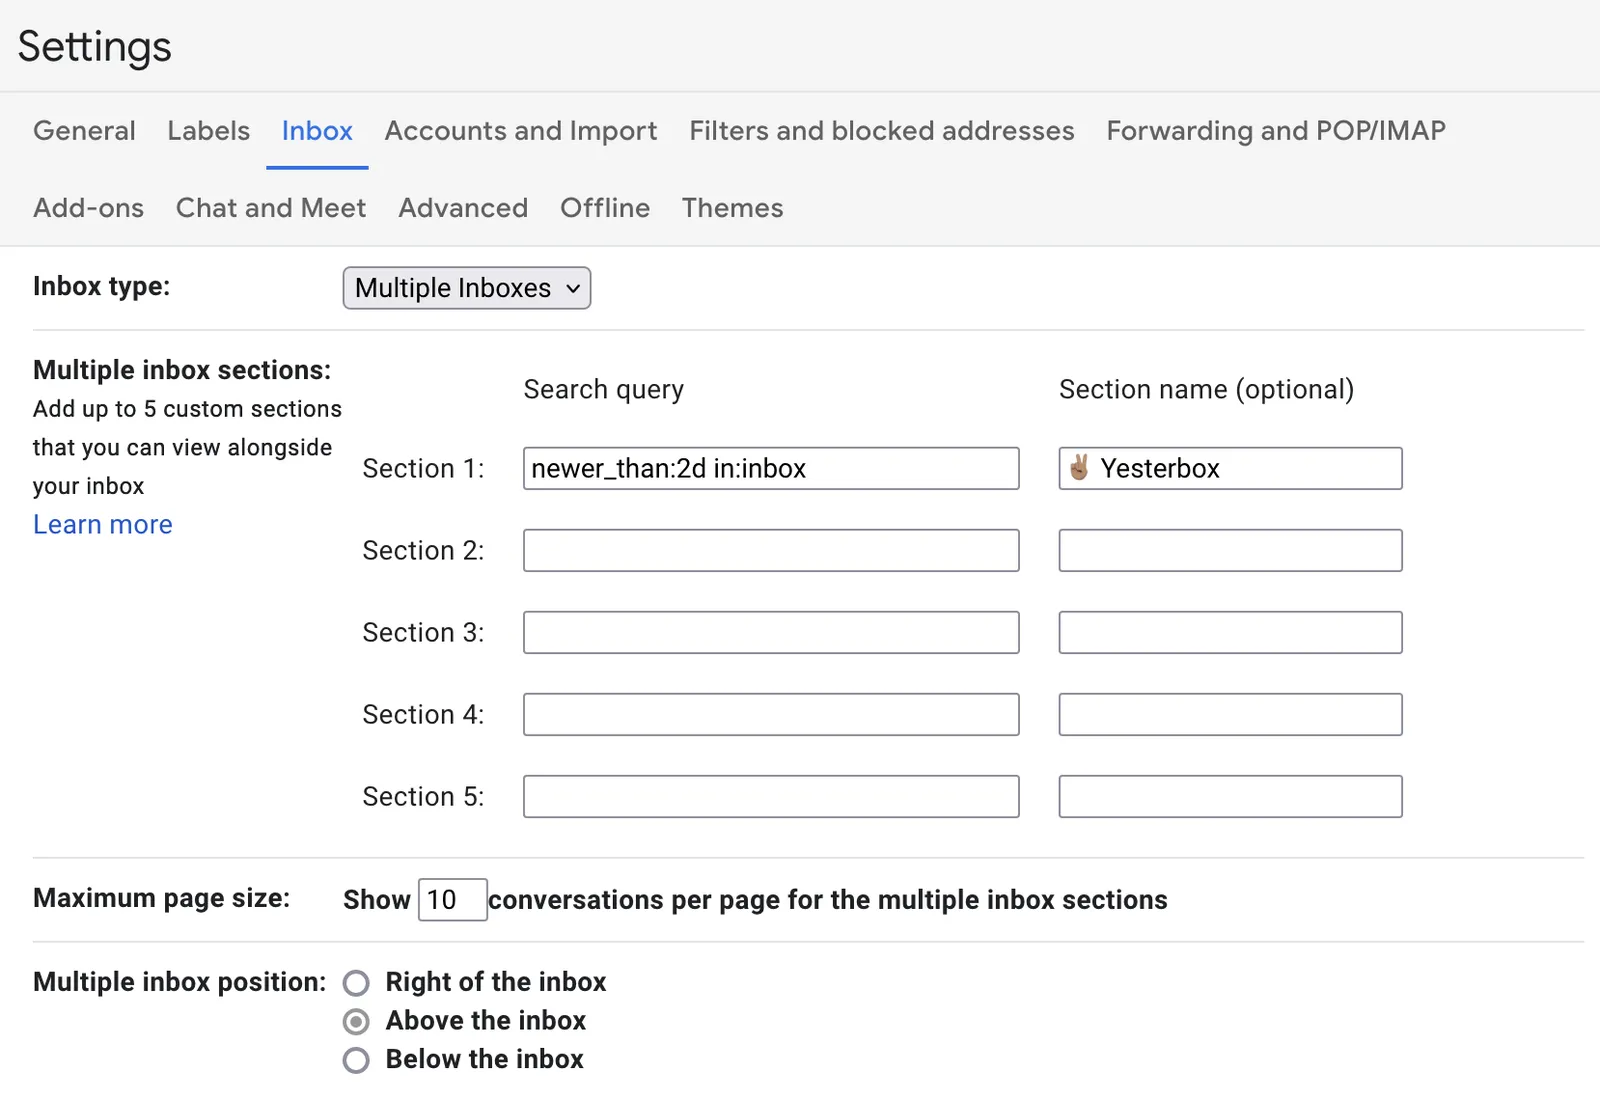The width and height of the screenshot is (1600, 1096).
Task: Open the General settings tab
Action: click(x=84, y=131)
